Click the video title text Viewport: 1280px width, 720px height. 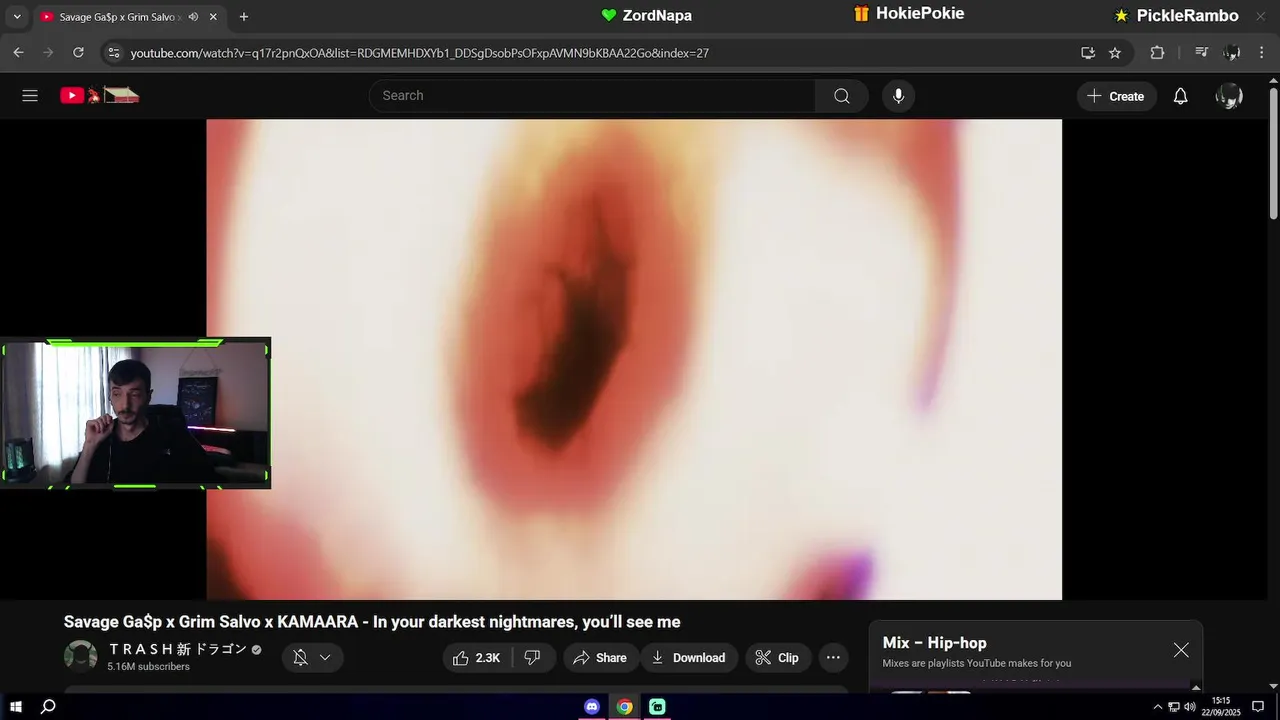372,622
